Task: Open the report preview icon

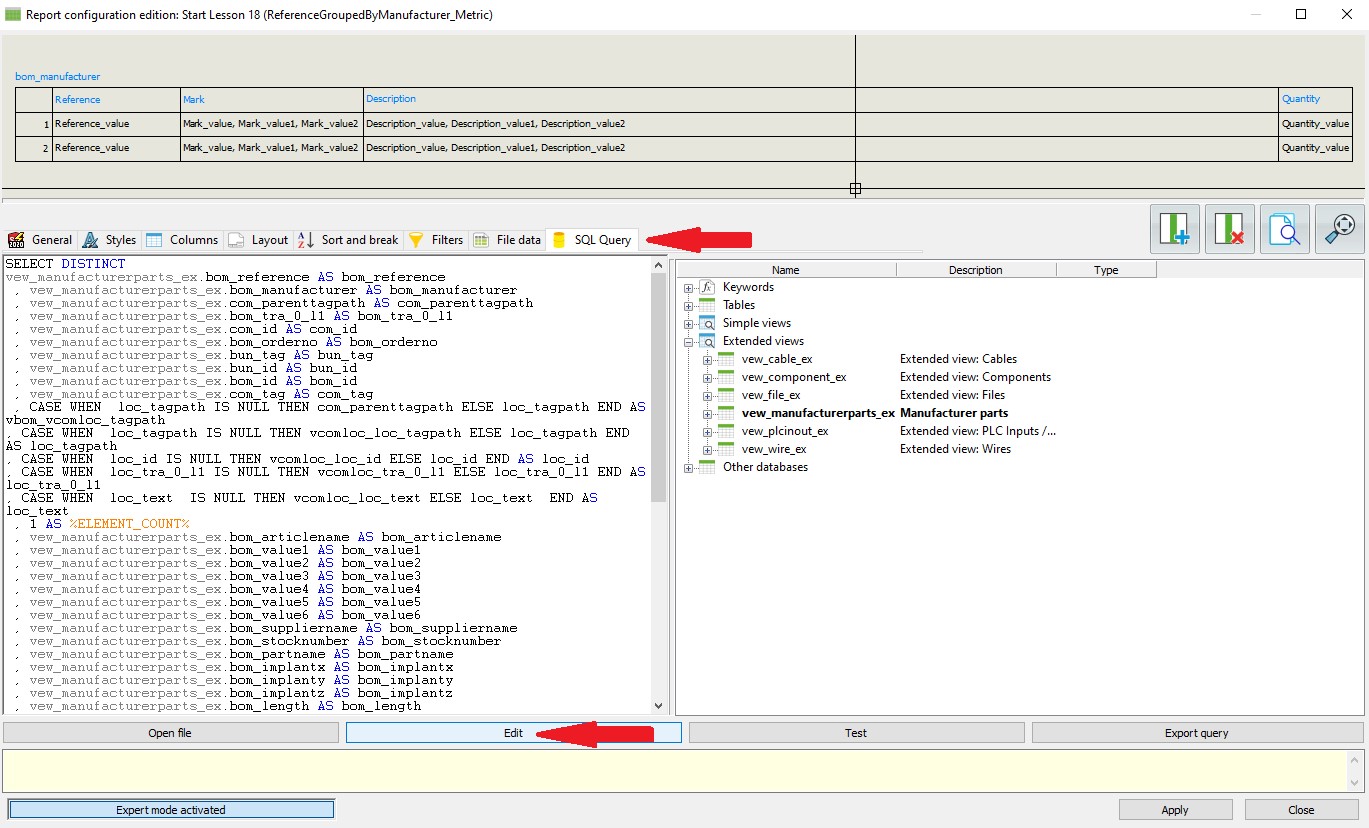Action: 1284,229
